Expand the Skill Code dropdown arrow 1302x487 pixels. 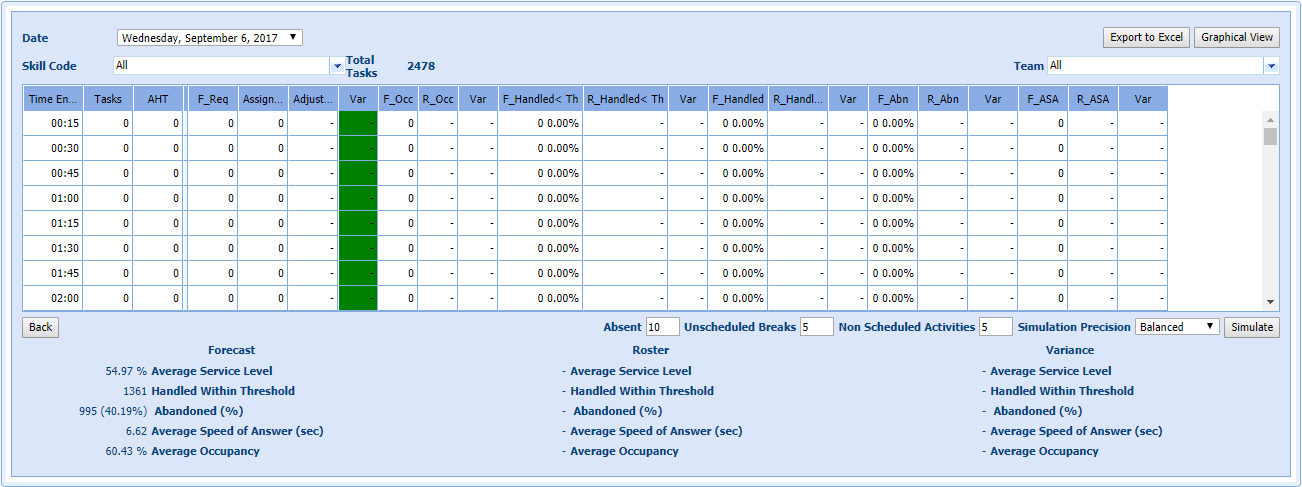(x=336, y=66)
